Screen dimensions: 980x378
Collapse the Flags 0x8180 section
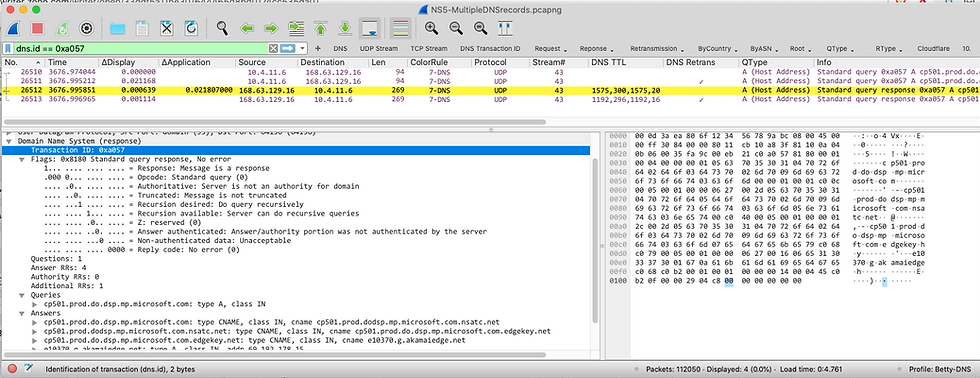coord(22,159)
